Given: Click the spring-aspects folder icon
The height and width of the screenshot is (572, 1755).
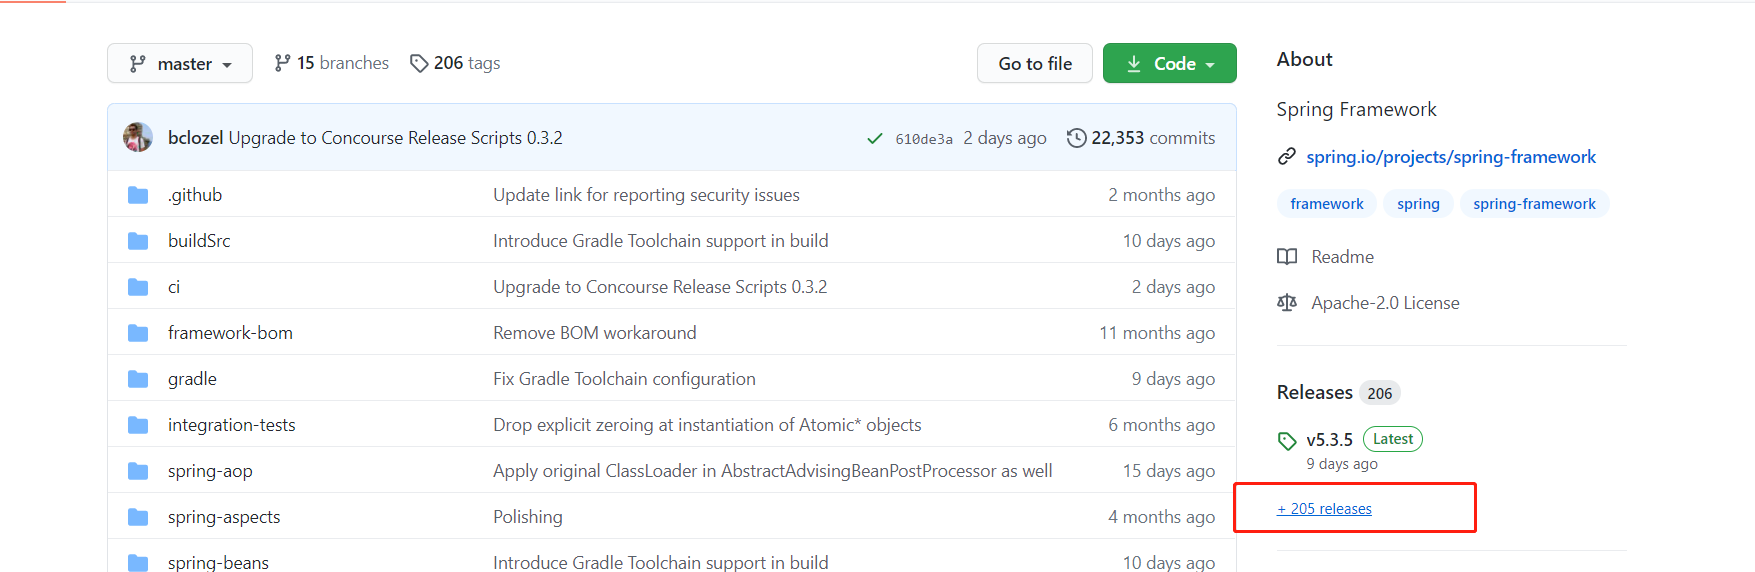Looking at the screenshot, I should [138, 517].
